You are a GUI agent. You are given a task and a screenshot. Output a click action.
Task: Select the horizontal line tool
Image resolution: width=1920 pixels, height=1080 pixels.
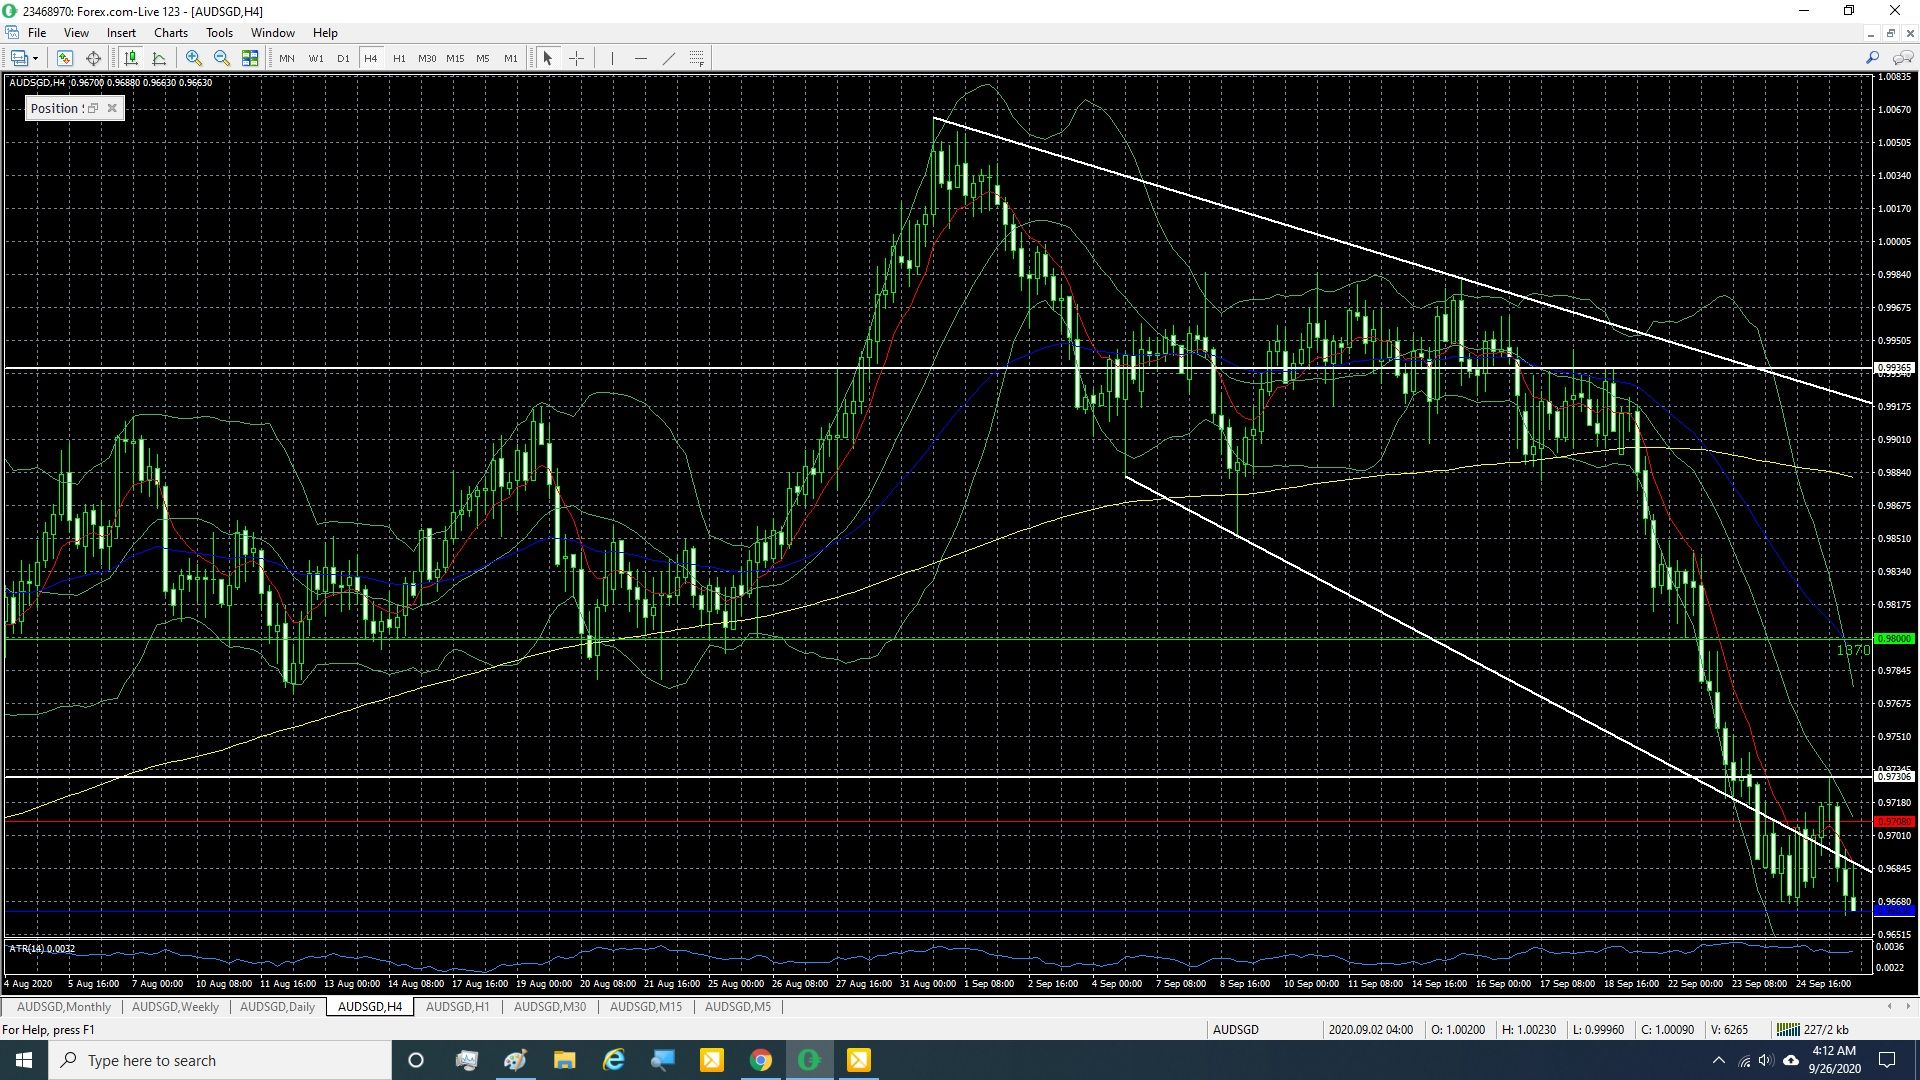[641, 58]
